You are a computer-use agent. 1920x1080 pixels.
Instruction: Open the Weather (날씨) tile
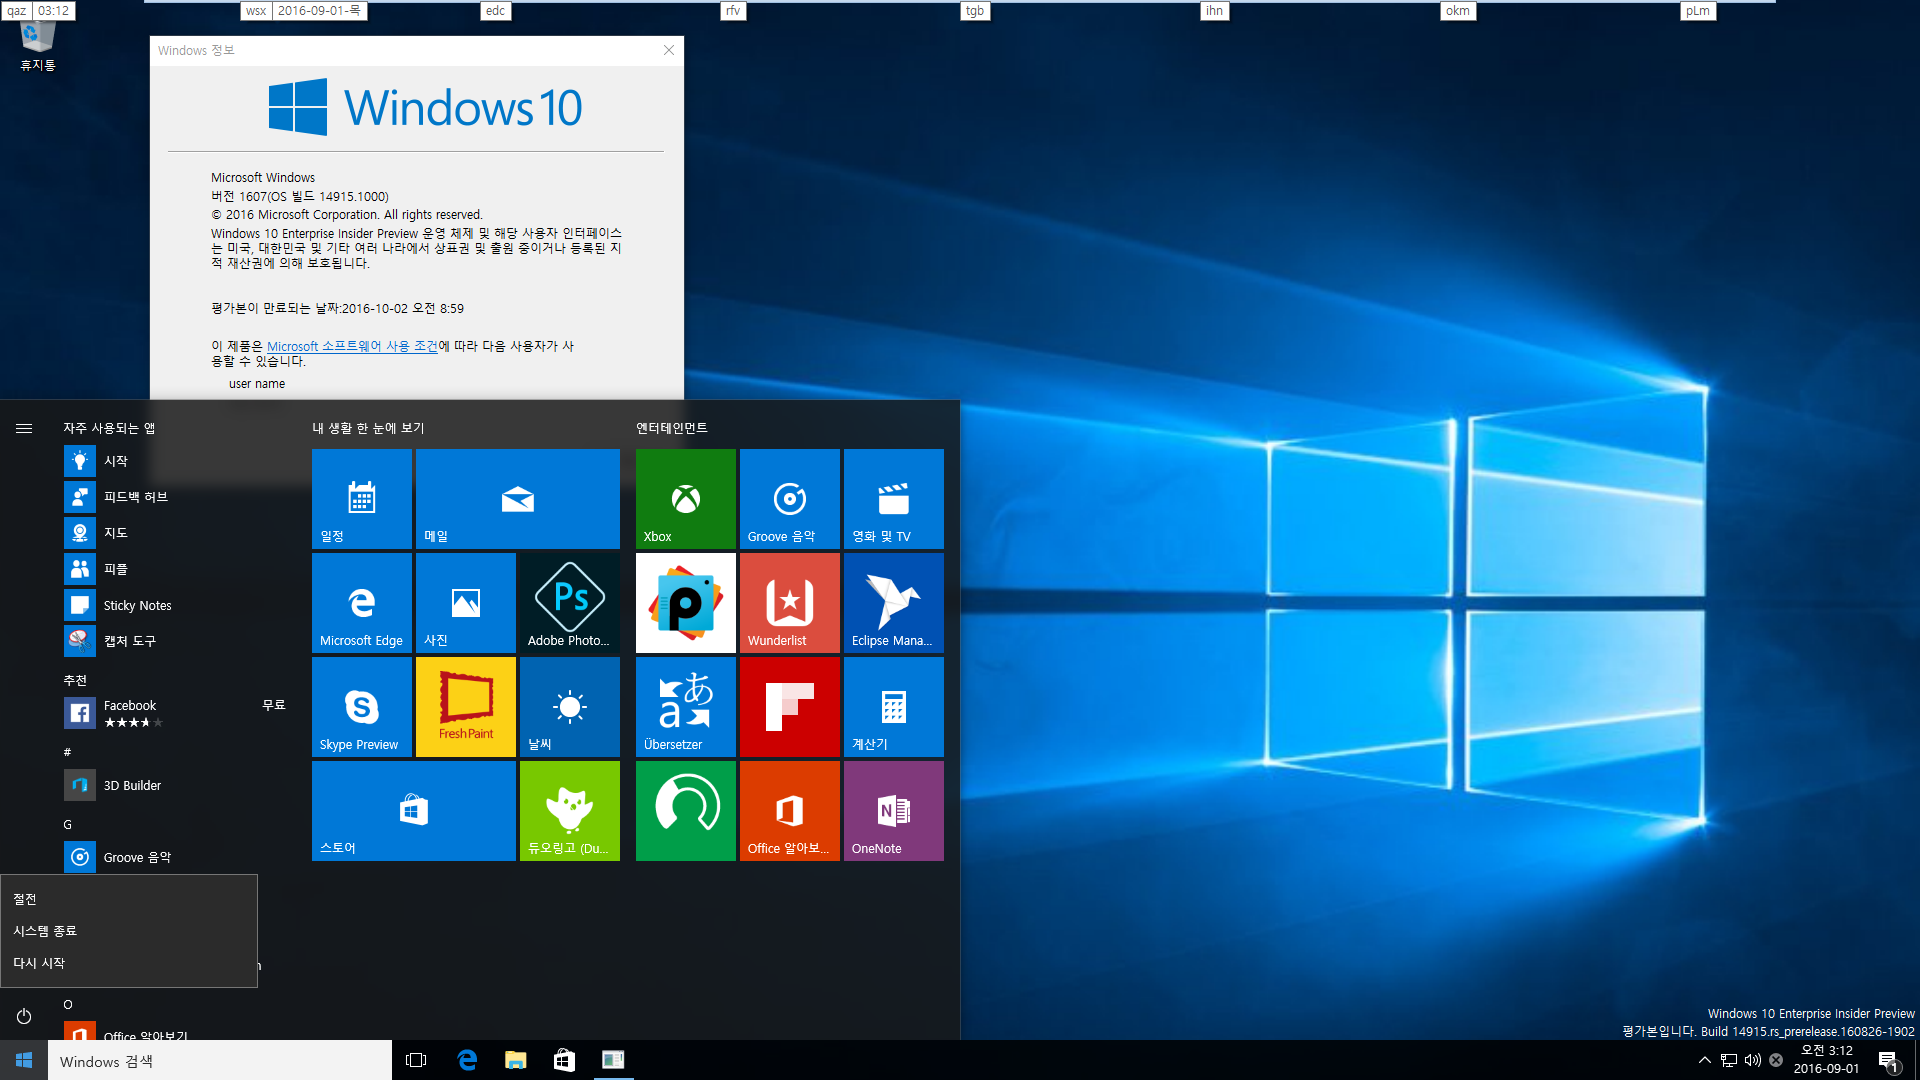click(x=570, y=707)
